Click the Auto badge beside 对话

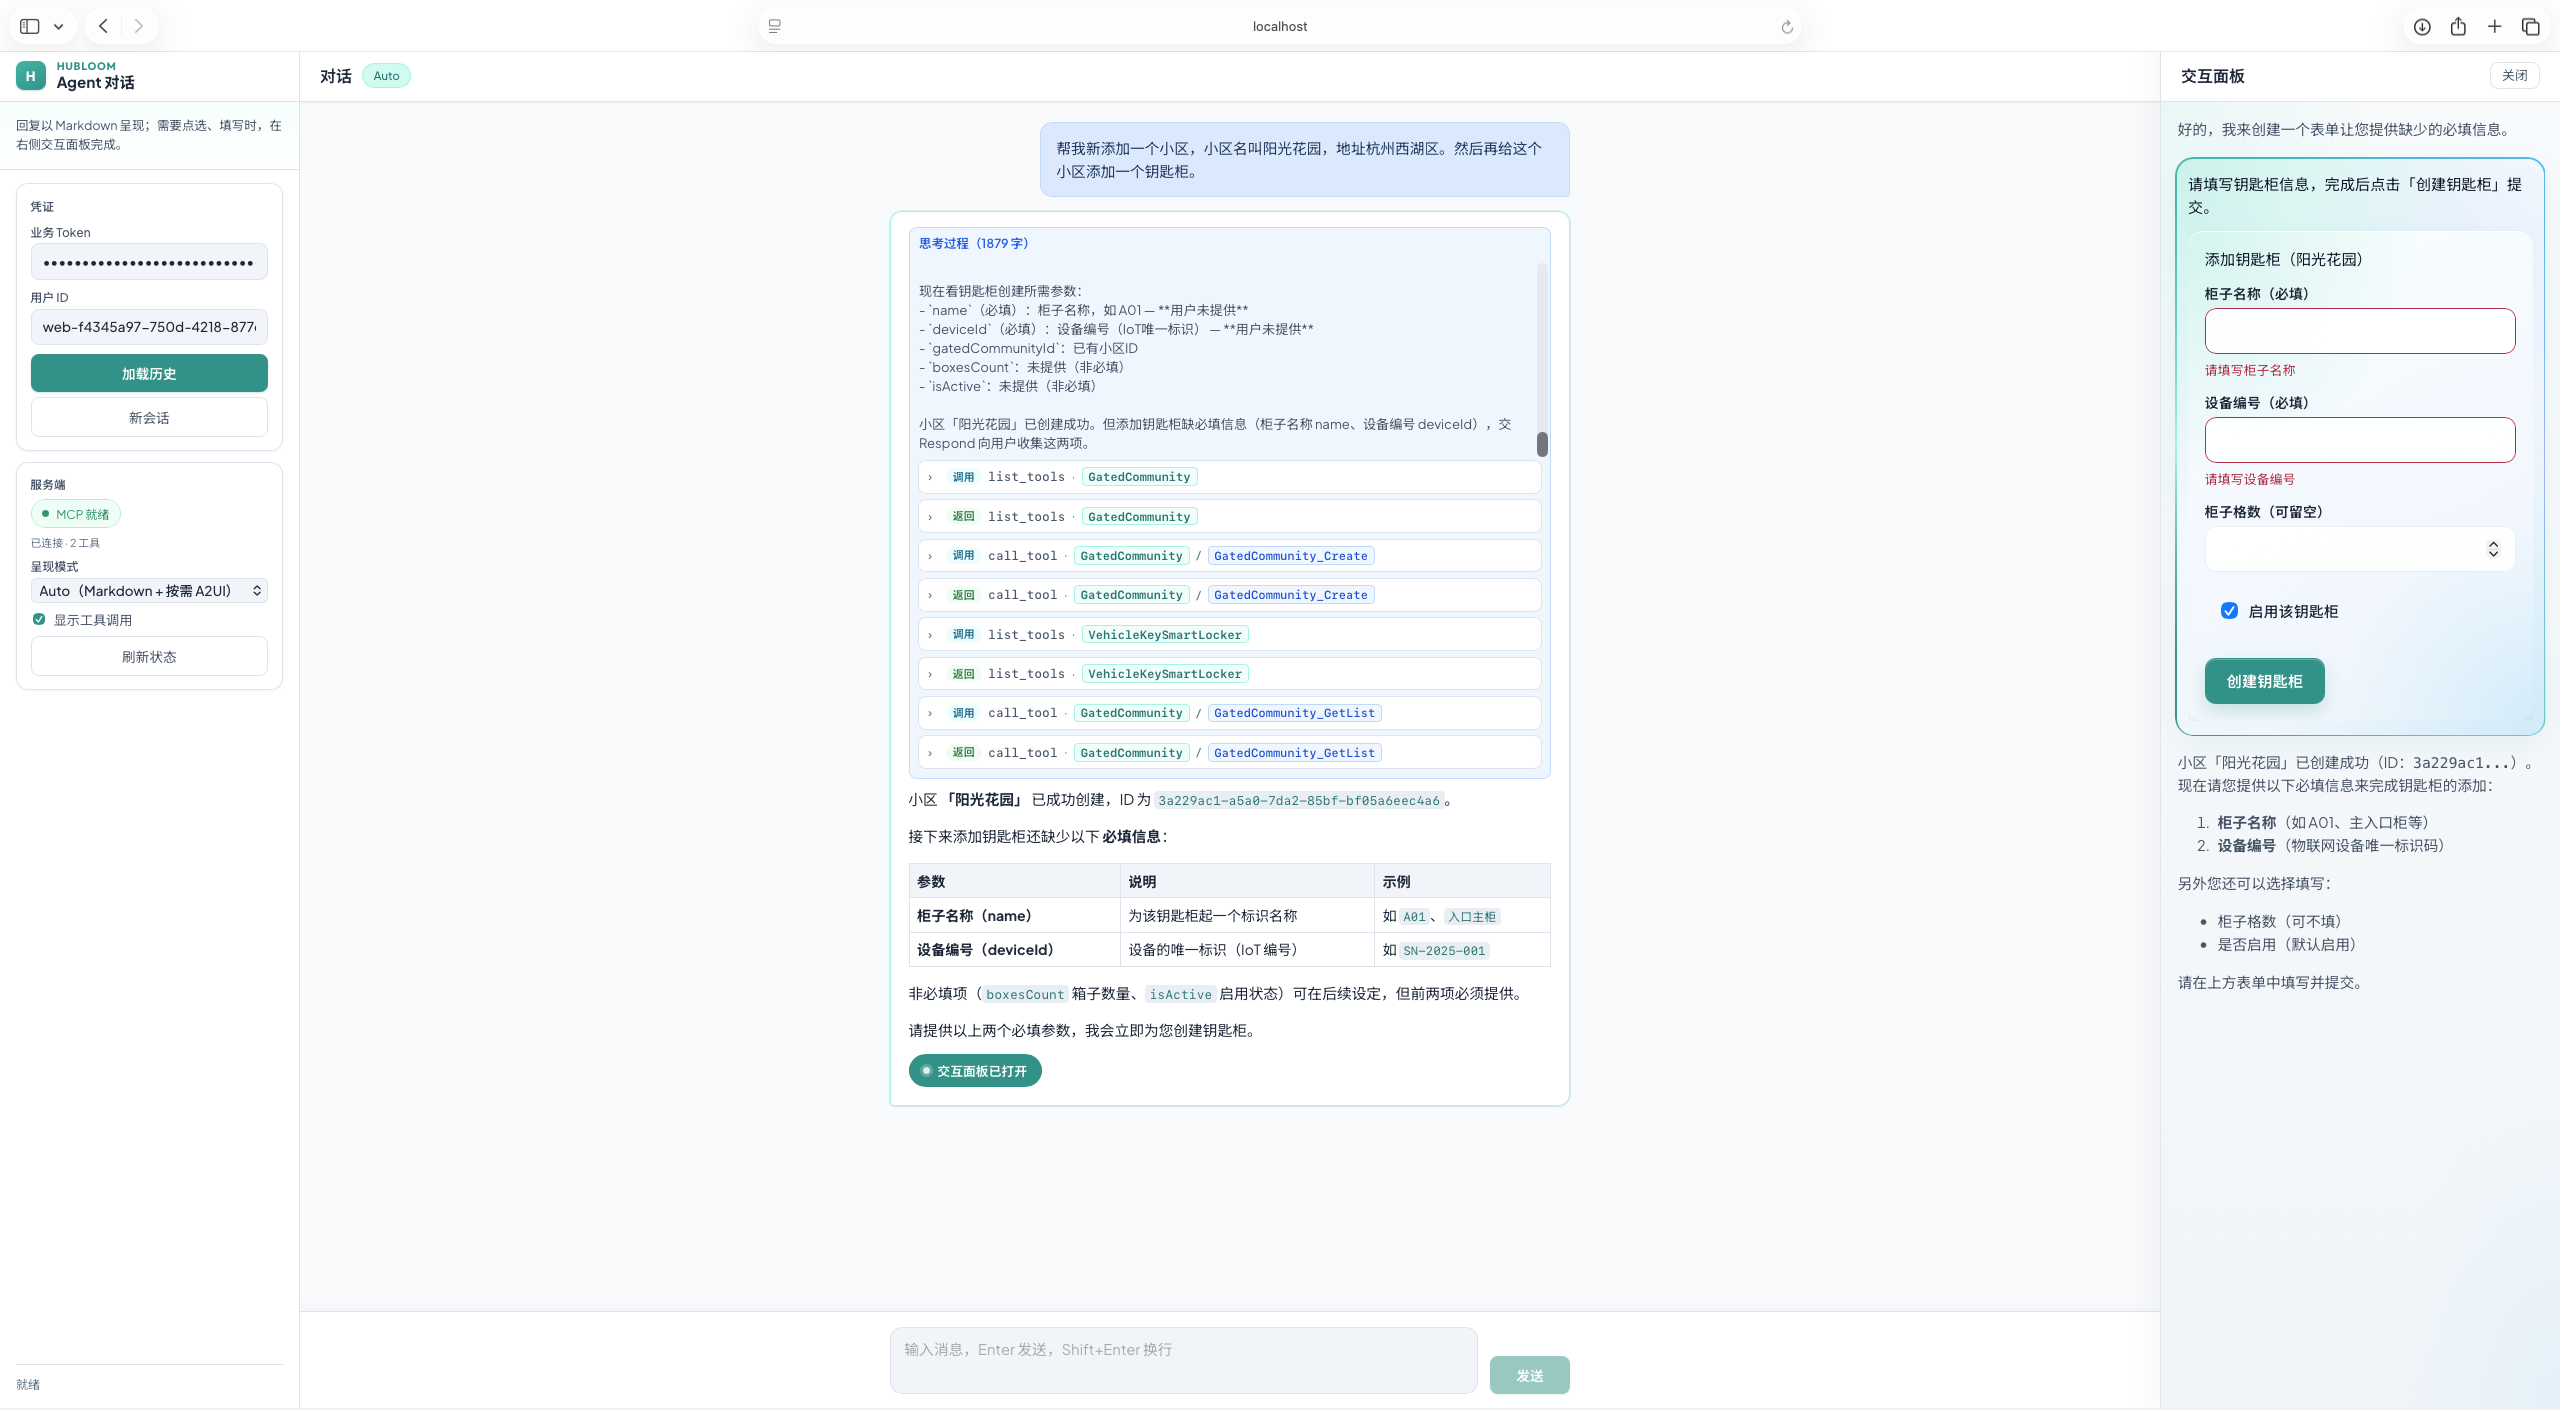tap(386, 76)
